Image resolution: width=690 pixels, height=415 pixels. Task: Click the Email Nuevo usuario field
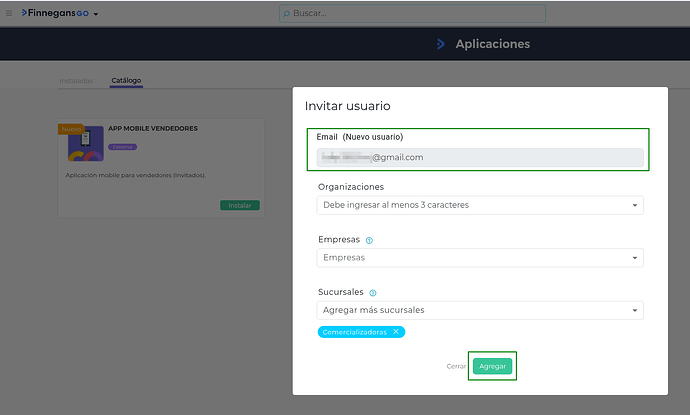click(480, 157)
